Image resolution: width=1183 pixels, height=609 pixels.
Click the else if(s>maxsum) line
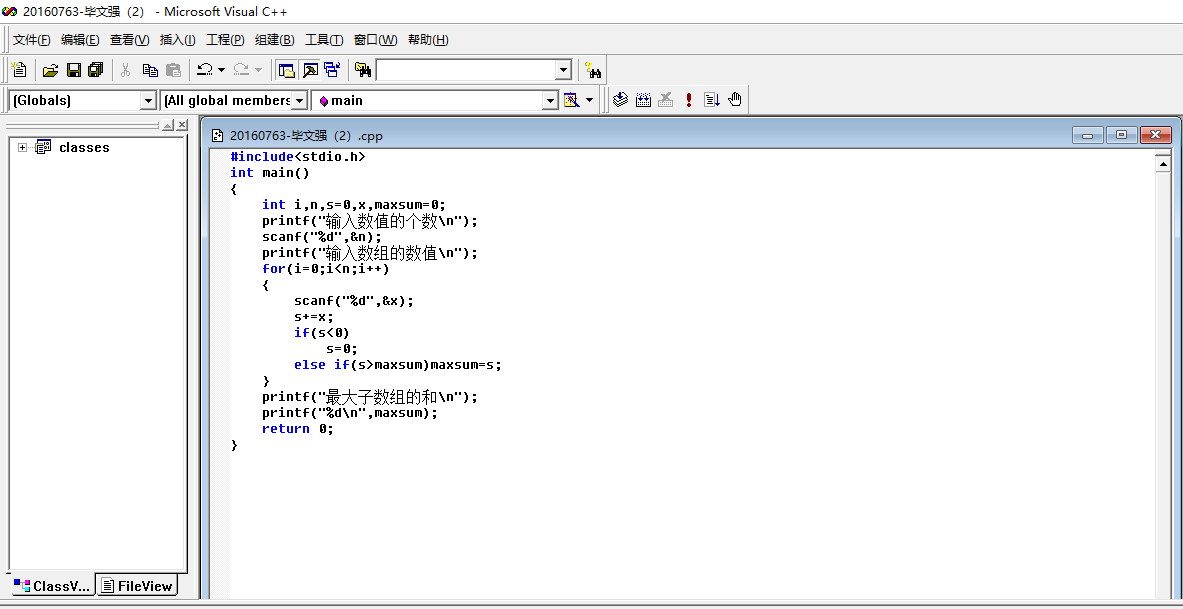398,364
